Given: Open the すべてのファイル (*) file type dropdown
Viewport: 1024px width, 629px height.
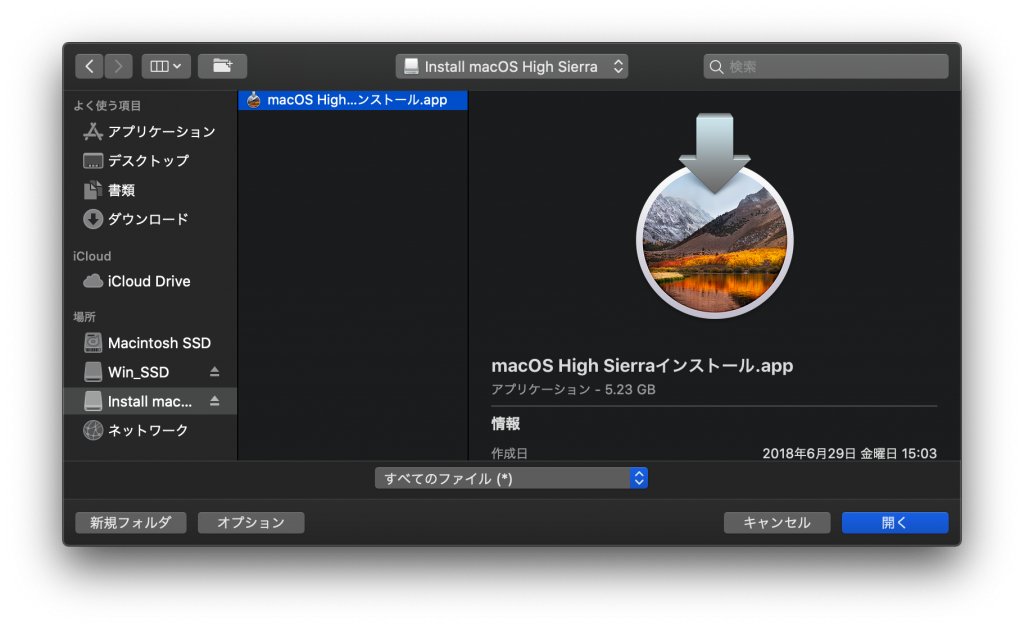Looking at the screenshot, I should [511, 478].
